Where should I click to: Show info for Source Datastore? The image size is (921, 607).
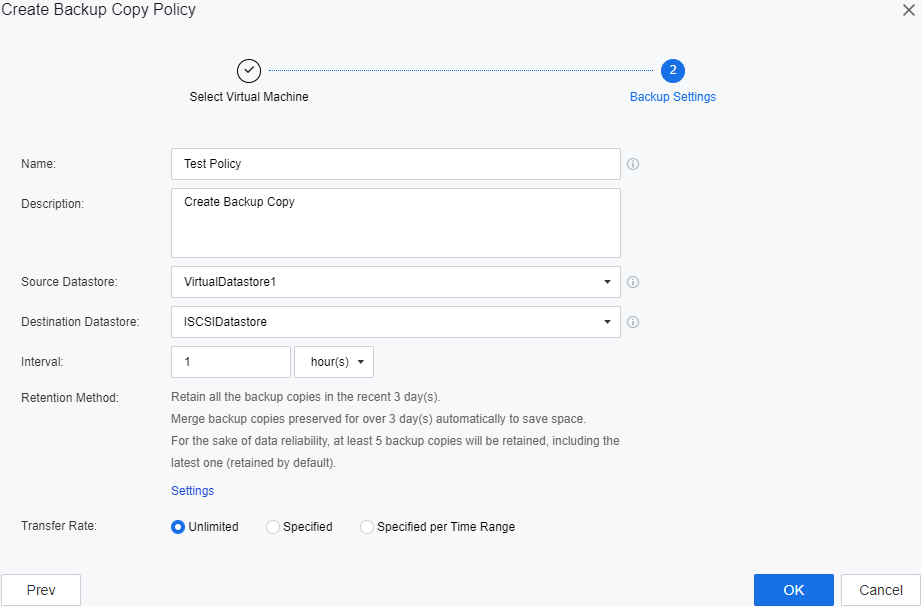click(633, 282)
